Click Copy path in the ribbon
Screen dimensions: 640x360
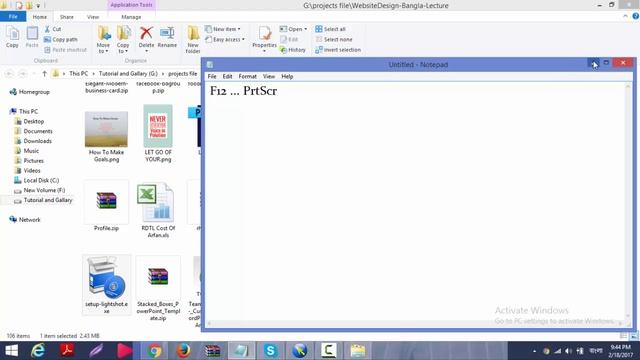(61, 39)
